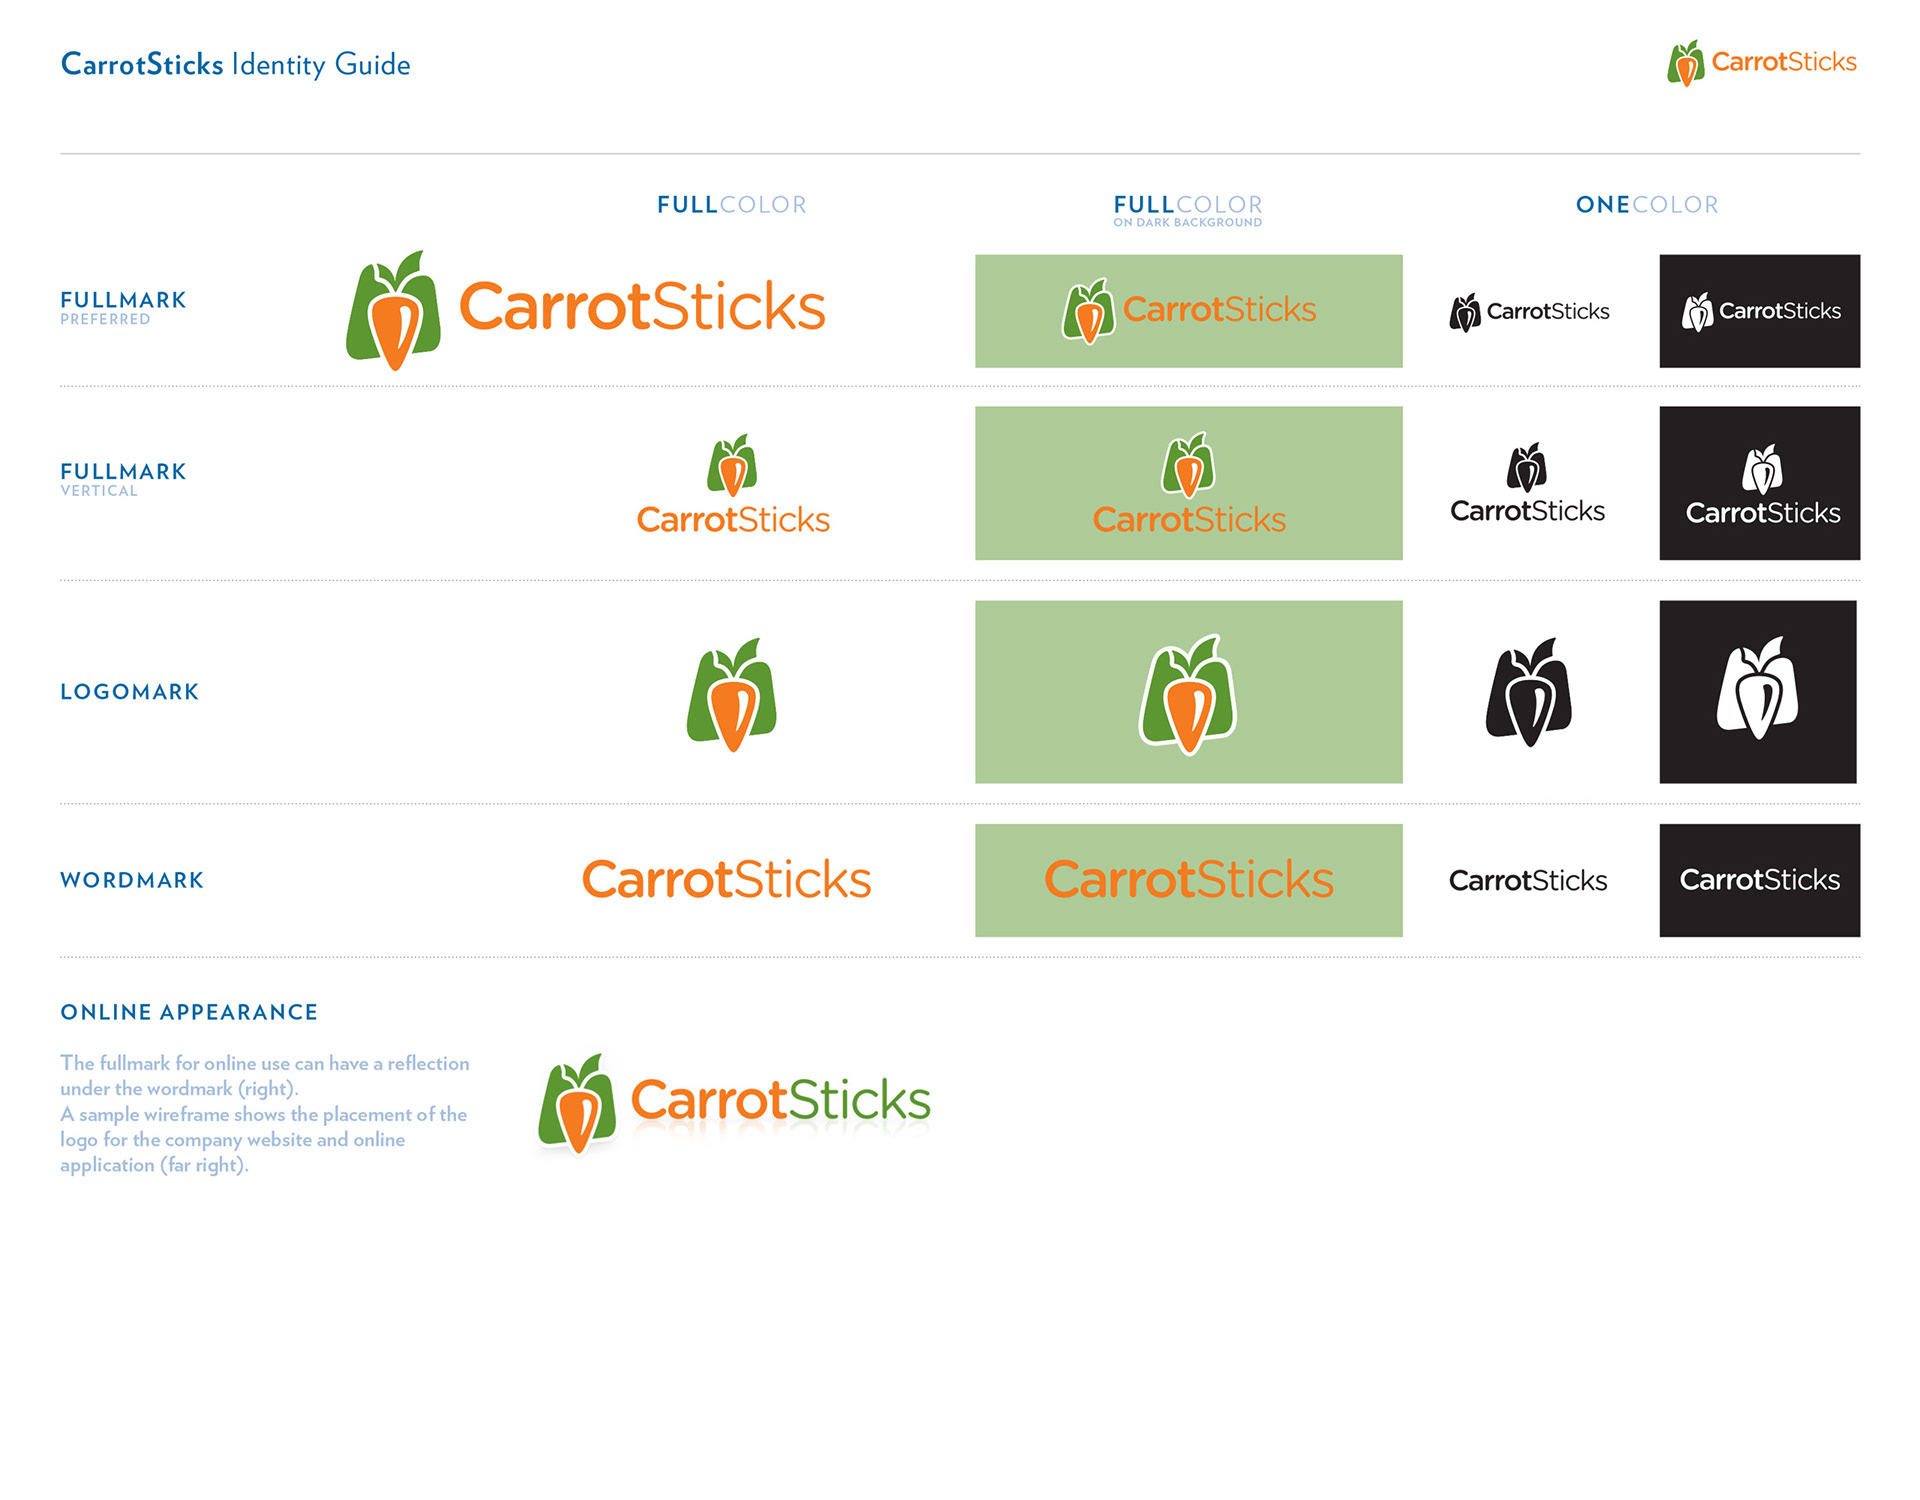Click the vertical fullmark on green background

pyautogui.click(x=1189, y=484)
